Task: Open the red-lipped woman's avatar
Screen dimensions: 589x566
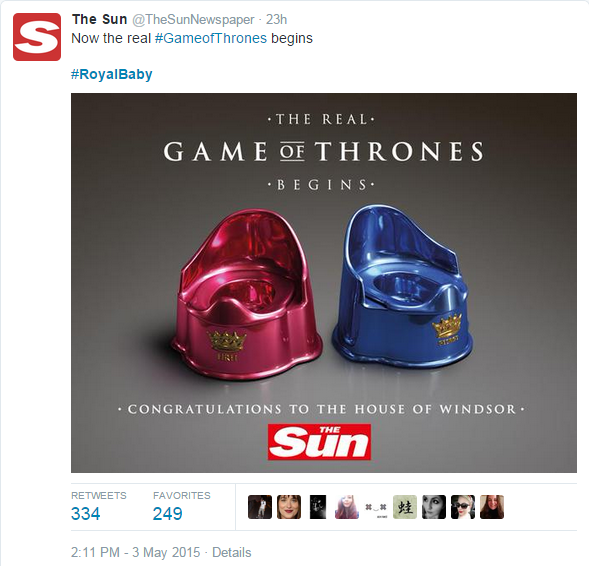Action: point(289,507)
